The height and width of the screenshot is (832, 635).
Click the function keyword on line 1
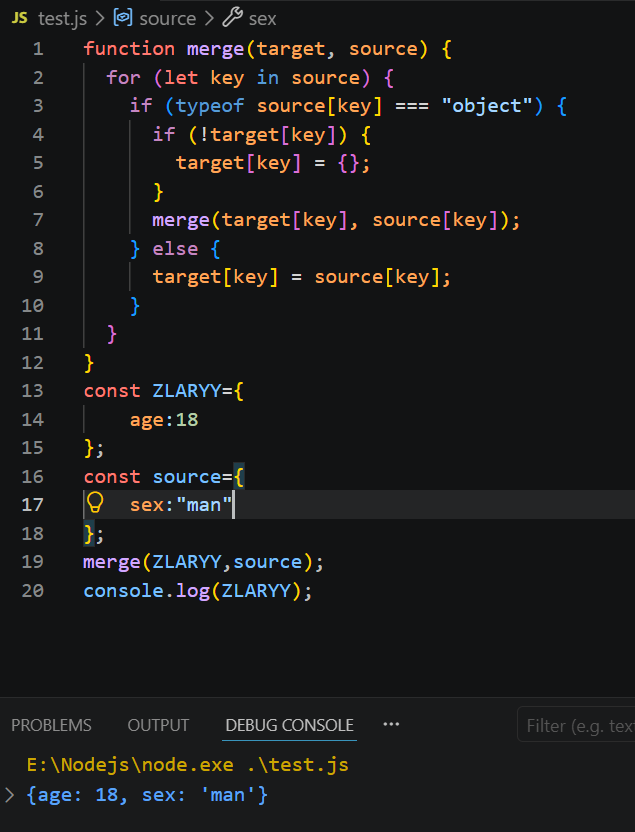point(129,49)
